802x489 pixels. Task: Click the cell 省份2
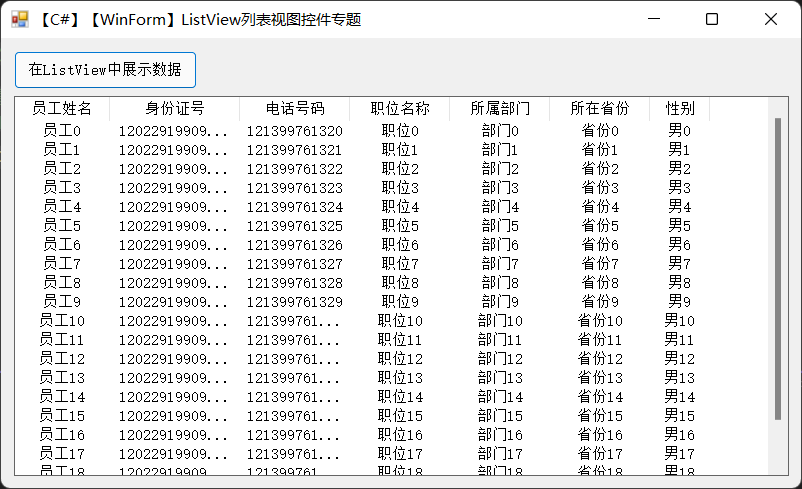click(x=600, y=169)
